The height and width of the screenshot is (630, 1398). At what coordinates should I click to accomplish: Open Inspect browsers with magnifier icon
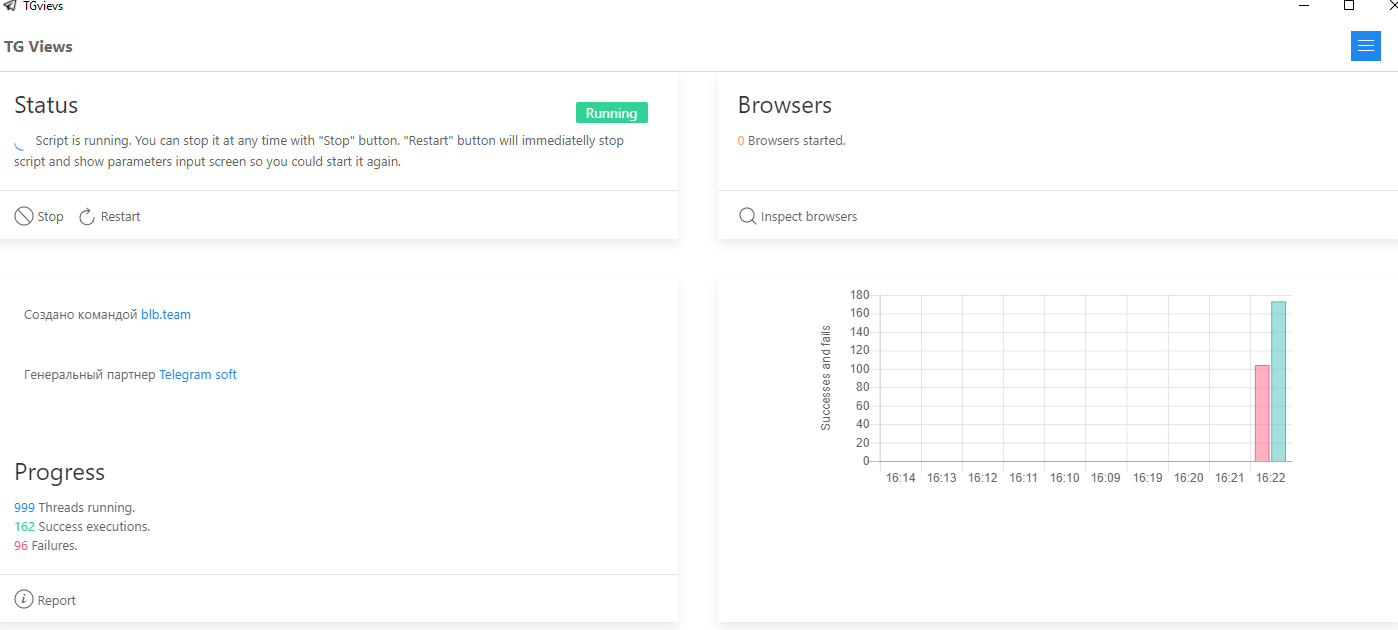coord(798,216)
